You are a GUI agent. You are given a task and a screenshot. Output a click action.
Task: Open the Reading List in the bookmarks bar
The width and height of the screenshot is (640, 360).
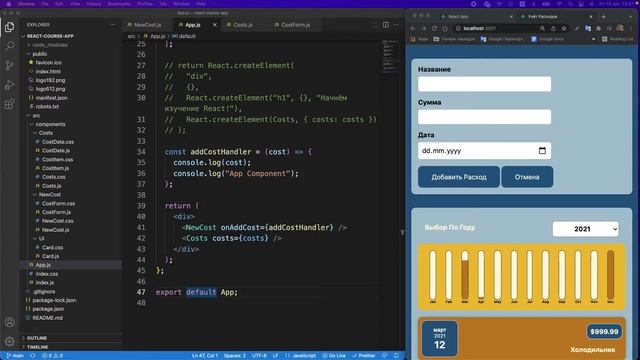tap(618, 39)
